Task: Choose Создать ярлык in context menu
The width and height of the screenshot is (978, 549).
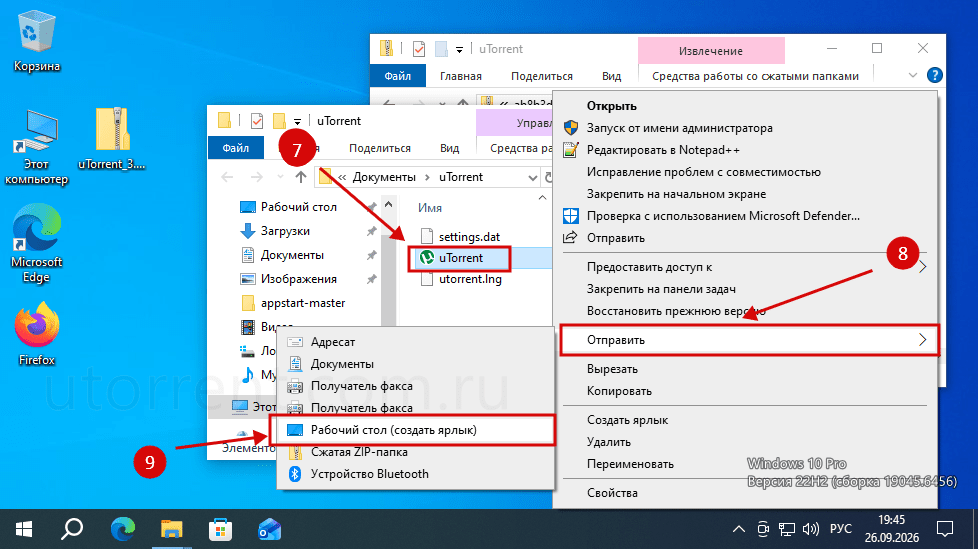Action: coord(745,420)
